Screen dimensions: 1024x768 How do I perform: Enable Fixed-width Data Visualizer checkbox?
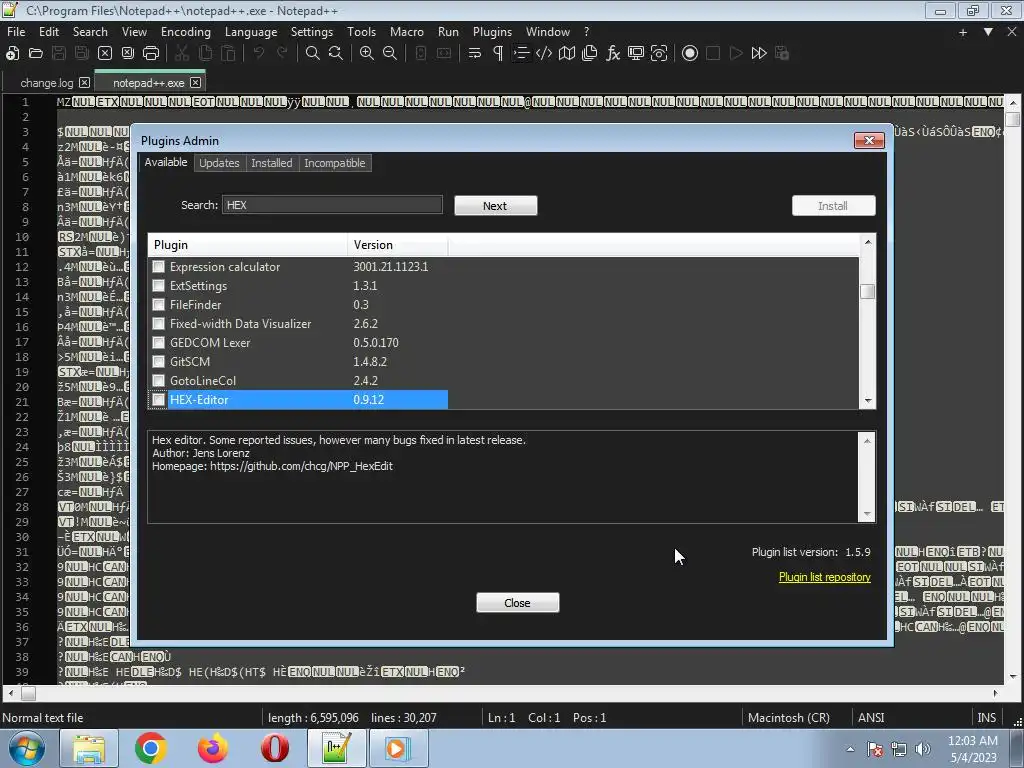[159, 323]
